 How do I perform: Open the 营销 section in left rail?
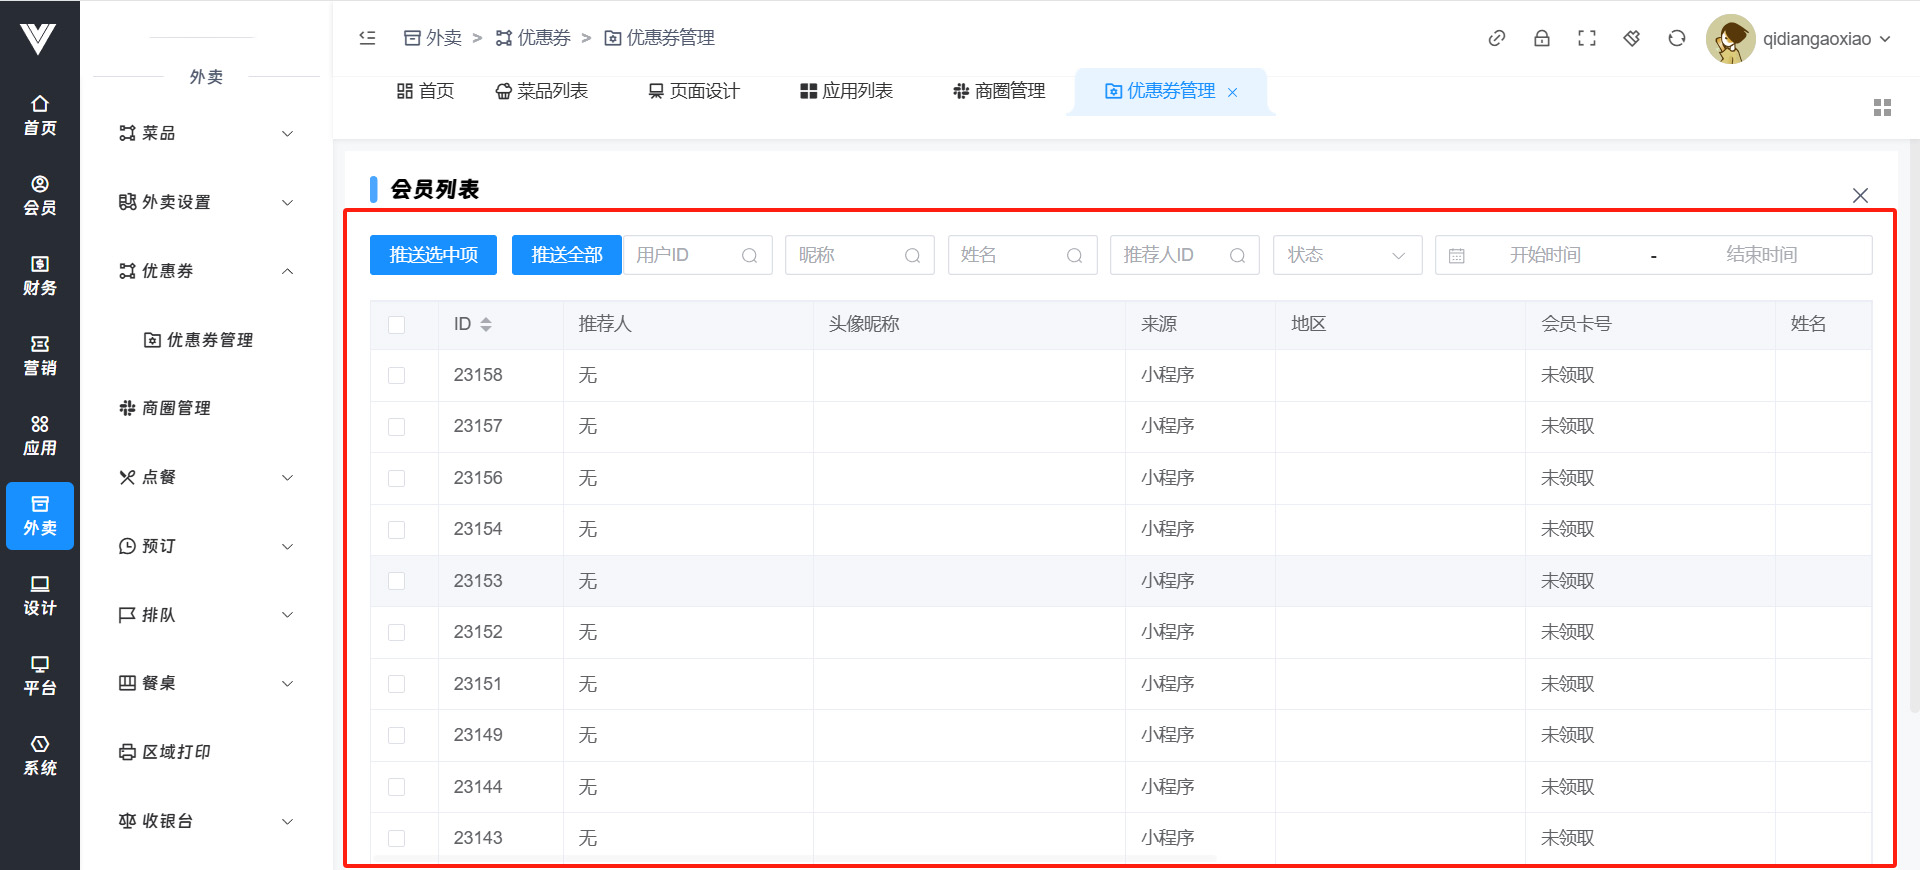click(x=40, y=355)
